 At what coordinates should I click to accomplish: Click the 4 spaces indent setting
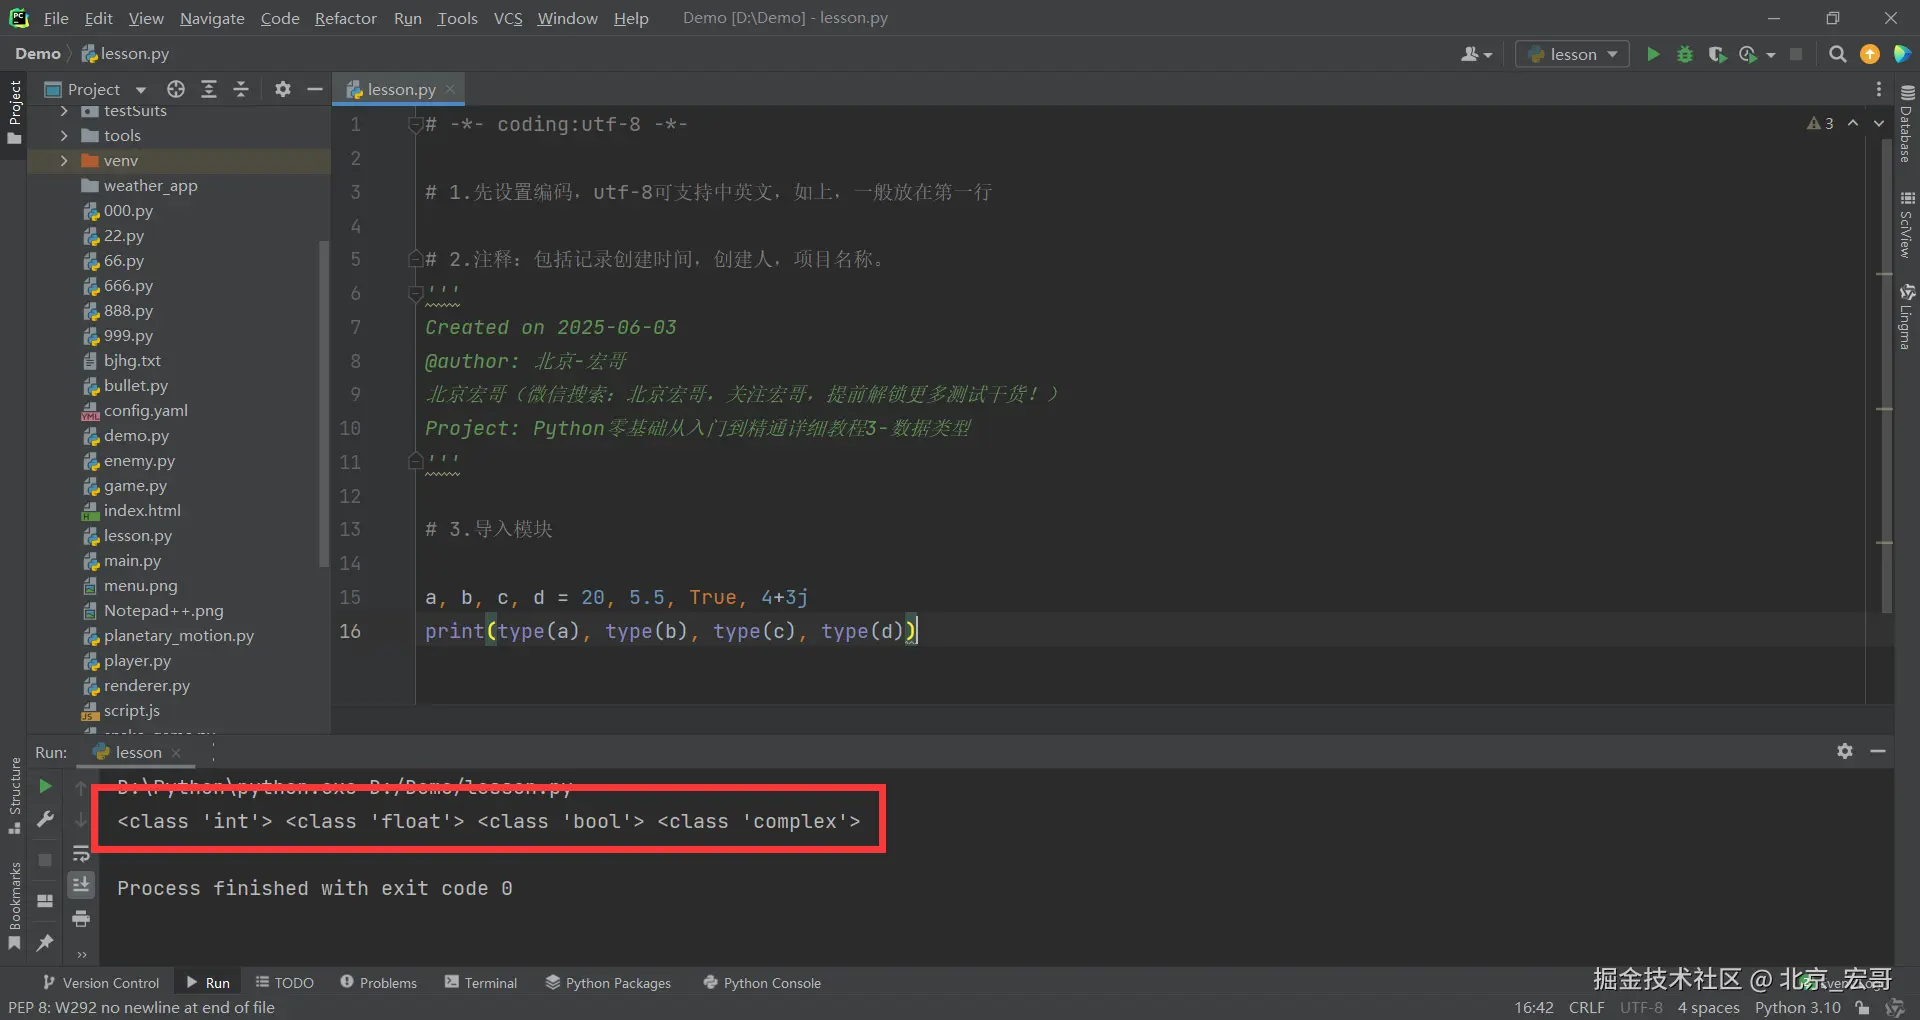[1708, 1008]
